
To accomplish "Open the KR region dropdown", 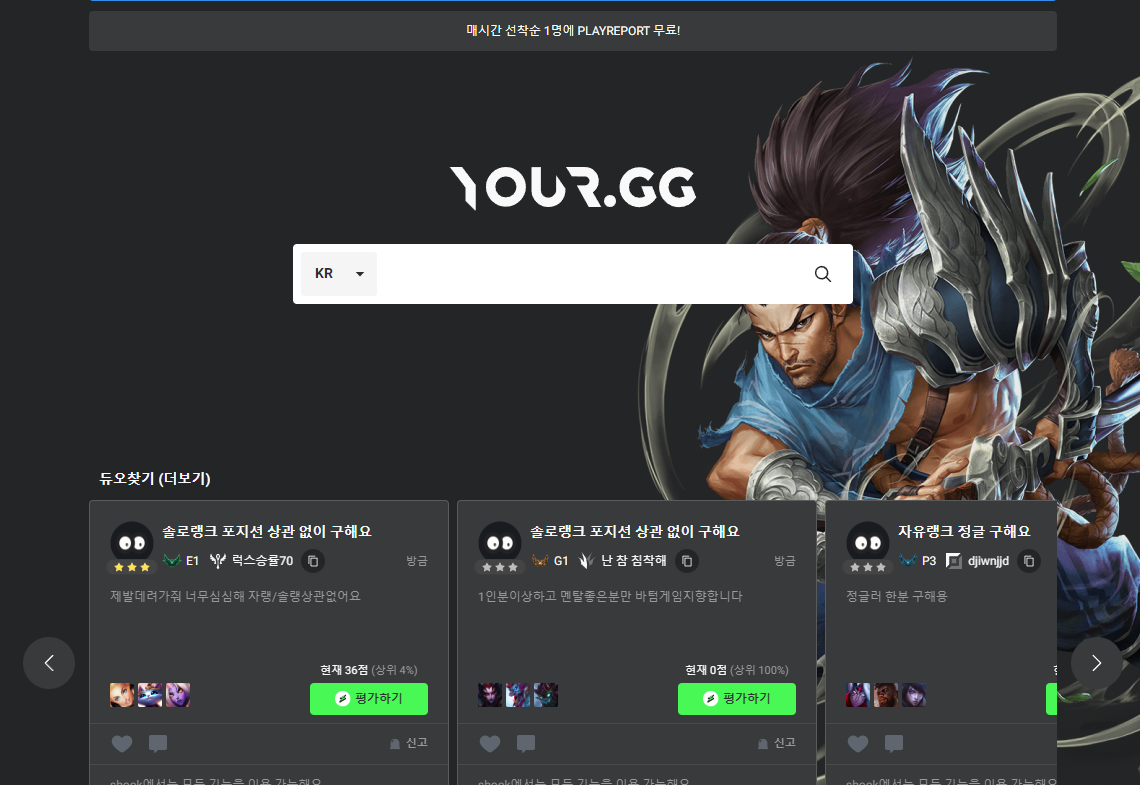I will point(339,274).
